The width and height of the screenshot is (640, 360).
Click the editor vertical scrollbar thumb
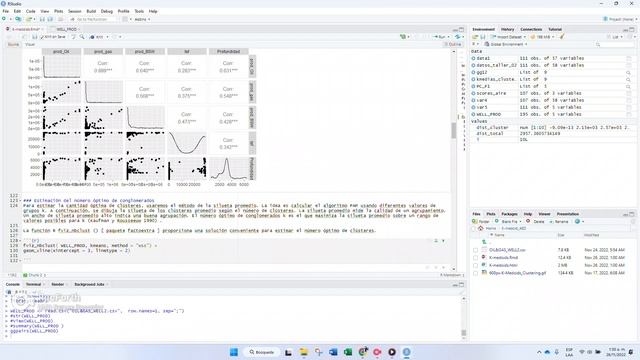453,131
